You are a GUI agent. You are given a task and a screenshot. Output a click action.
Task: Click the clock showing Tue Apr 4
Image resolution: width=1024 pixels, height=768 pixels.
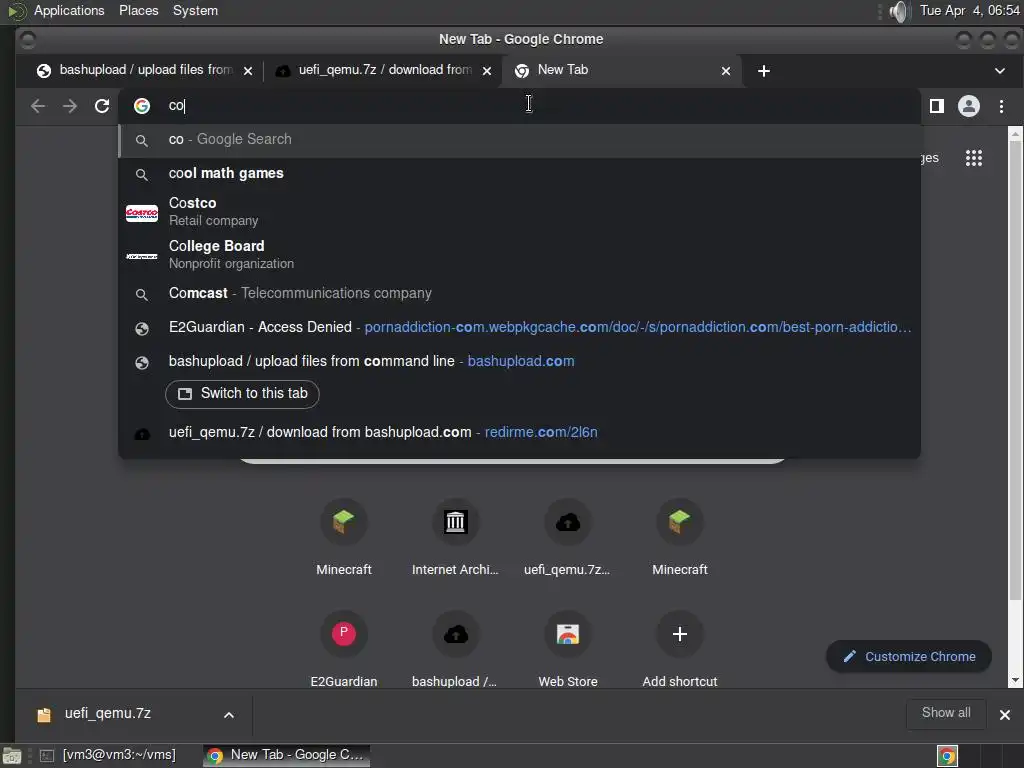pyautogui.click(x=969, y=10)
